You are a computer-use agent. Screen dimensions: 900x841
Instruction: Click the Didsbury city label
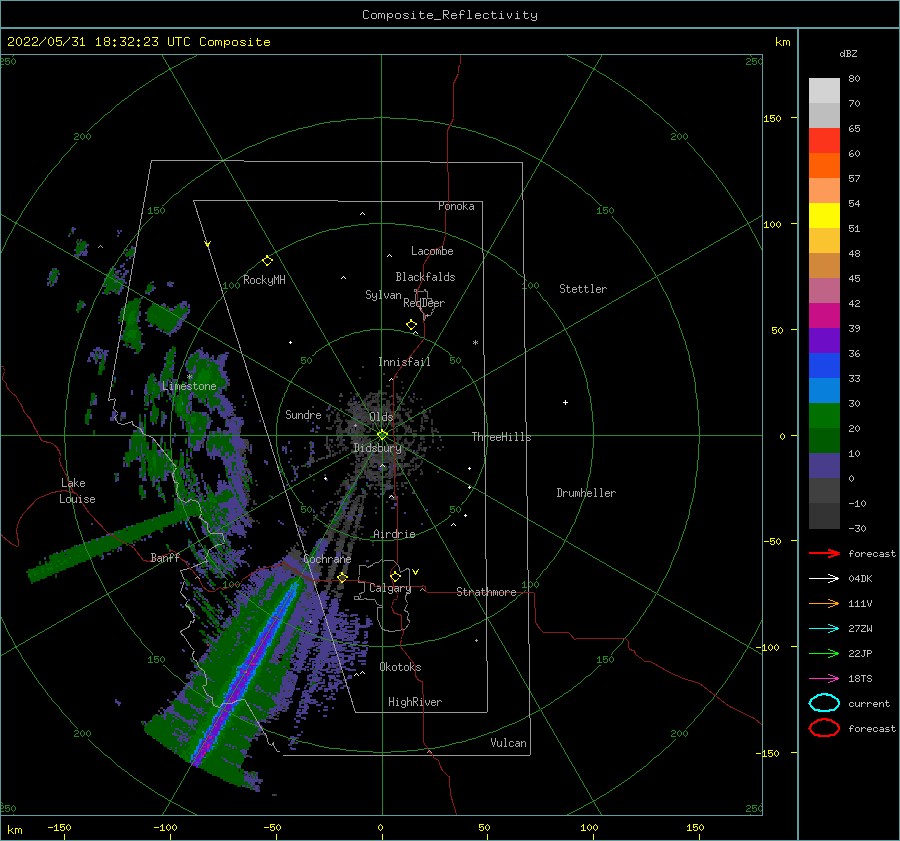click(377, 448)
